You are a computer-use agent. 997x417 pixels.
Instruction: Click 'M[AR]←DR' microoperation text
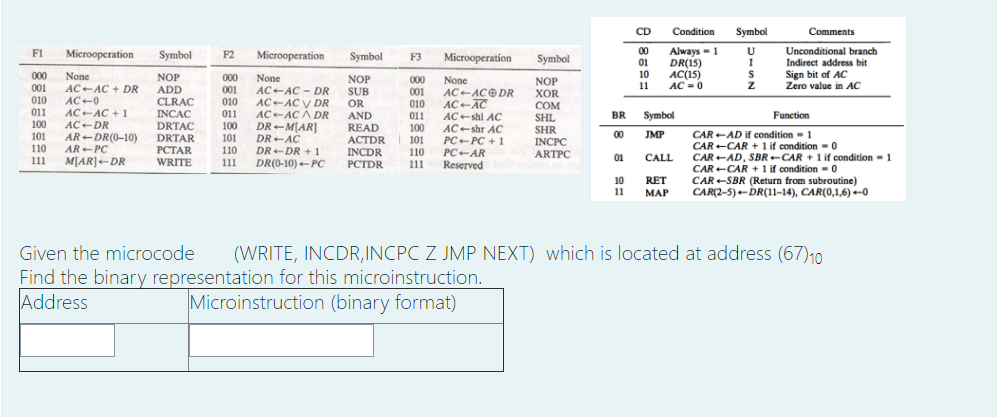(x=95, y=161)
